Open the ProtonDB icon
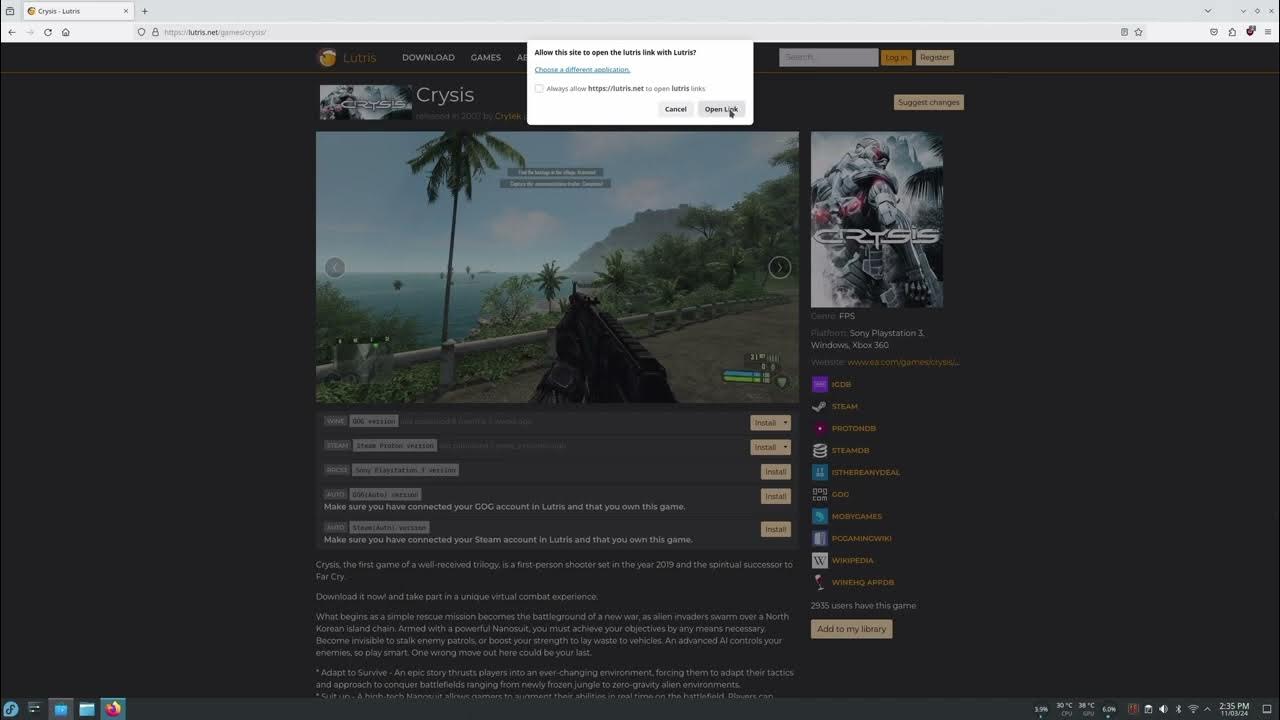 coord(820,428)
